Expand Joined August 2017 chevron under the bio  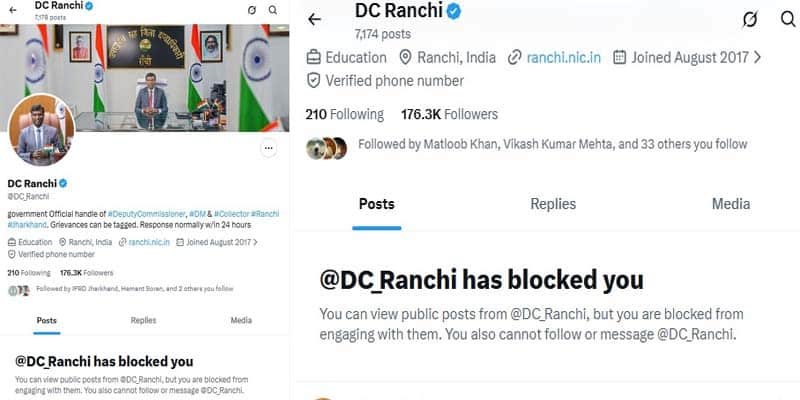(254, 242)
